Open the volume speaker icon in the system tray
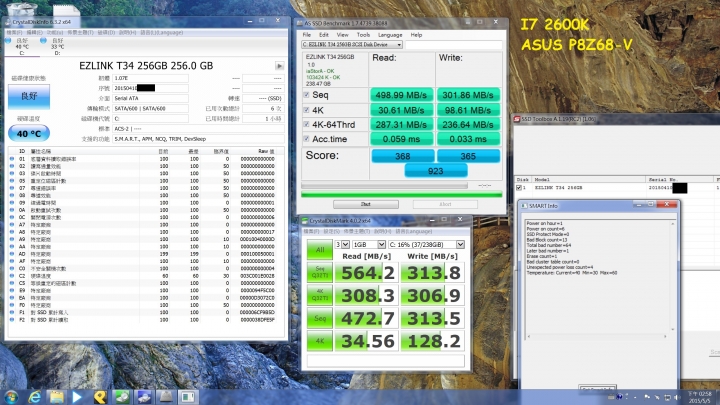The width and height of the screenshot is (720, 405). pyautogui.click(x=677, y=397)
